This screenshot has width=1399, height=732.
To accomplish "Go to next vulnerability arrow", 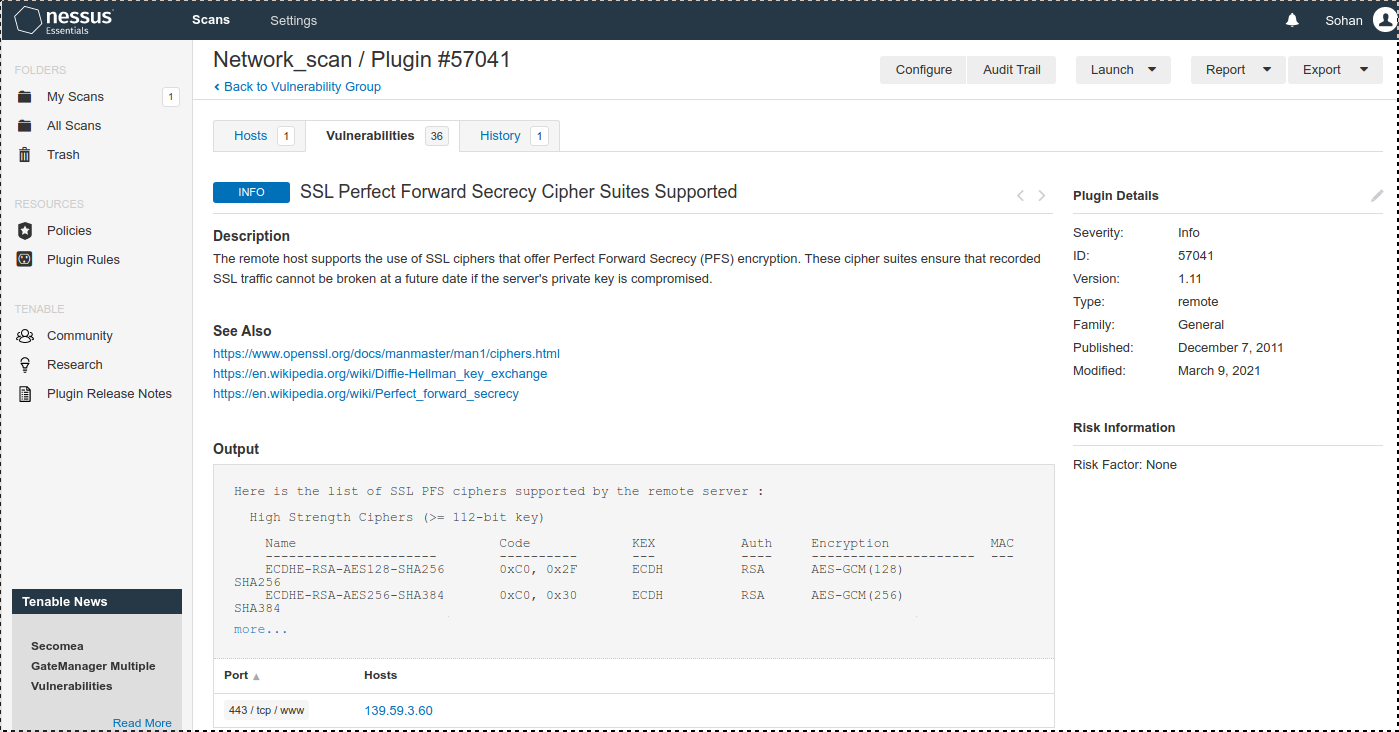I will 1042,196.
